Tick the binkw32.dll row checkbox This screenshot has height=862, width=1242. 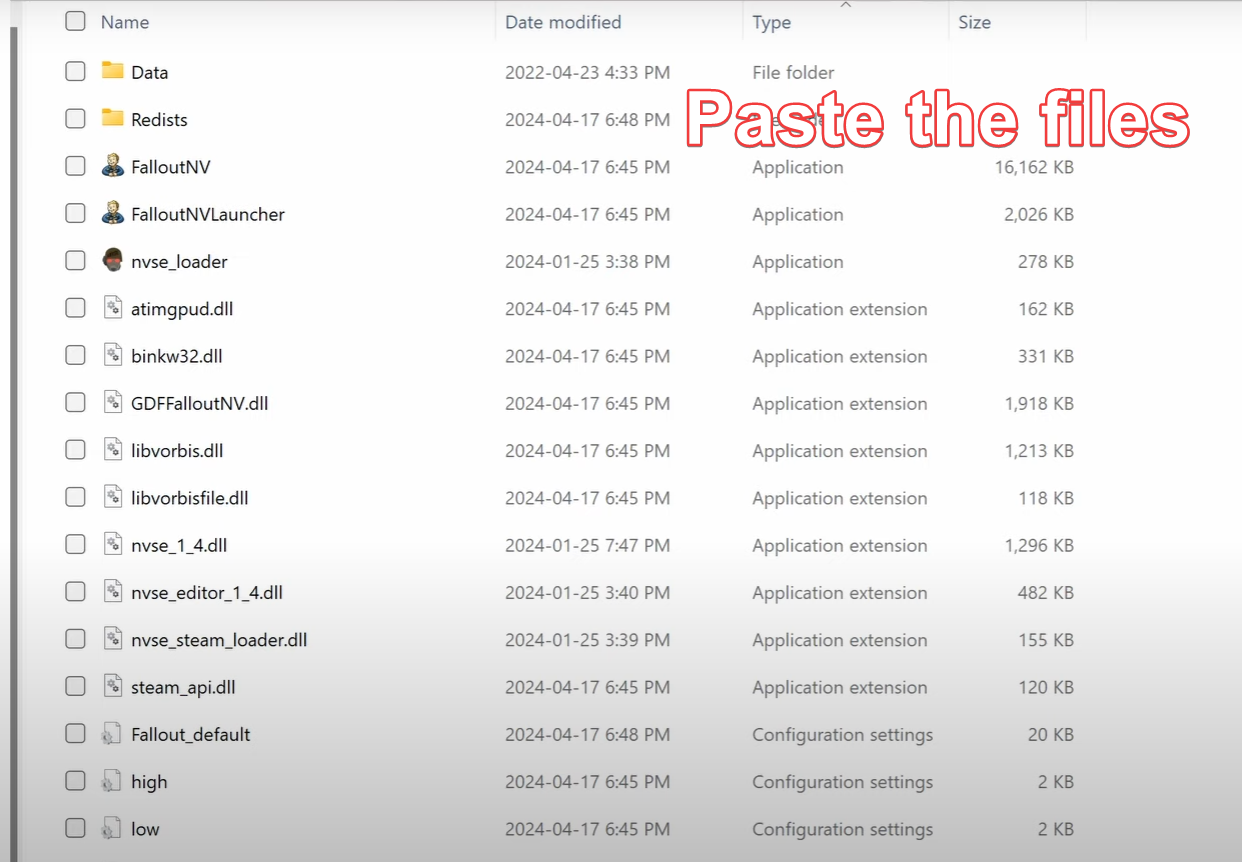[75, 355]
